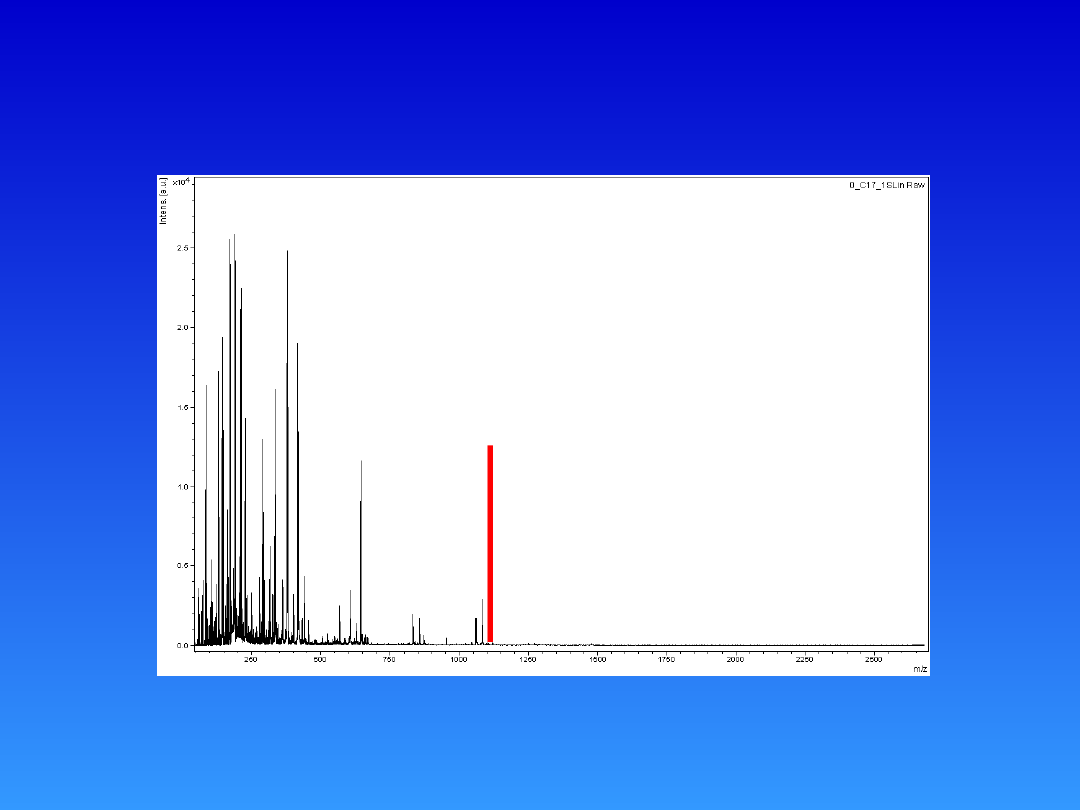Click the 'Intens. [a.u.]' y-axis title

[164, 200]
